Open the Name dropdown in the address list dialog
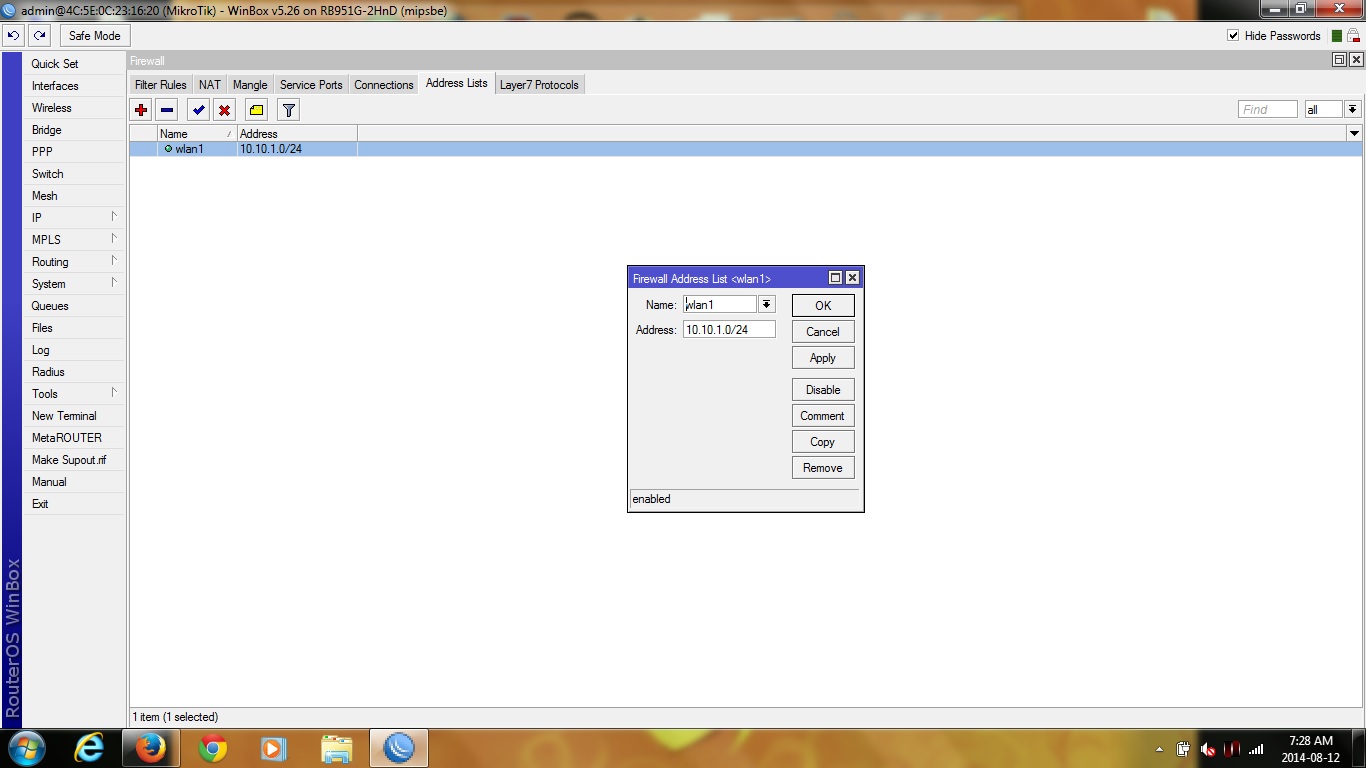This screenshot has width=1366, height=768. [x=766, y=304]
